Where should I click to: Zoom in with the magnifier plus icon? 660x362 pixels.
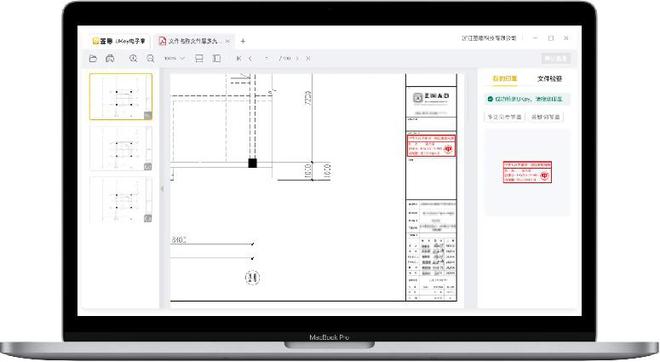[x=133, y=59]
